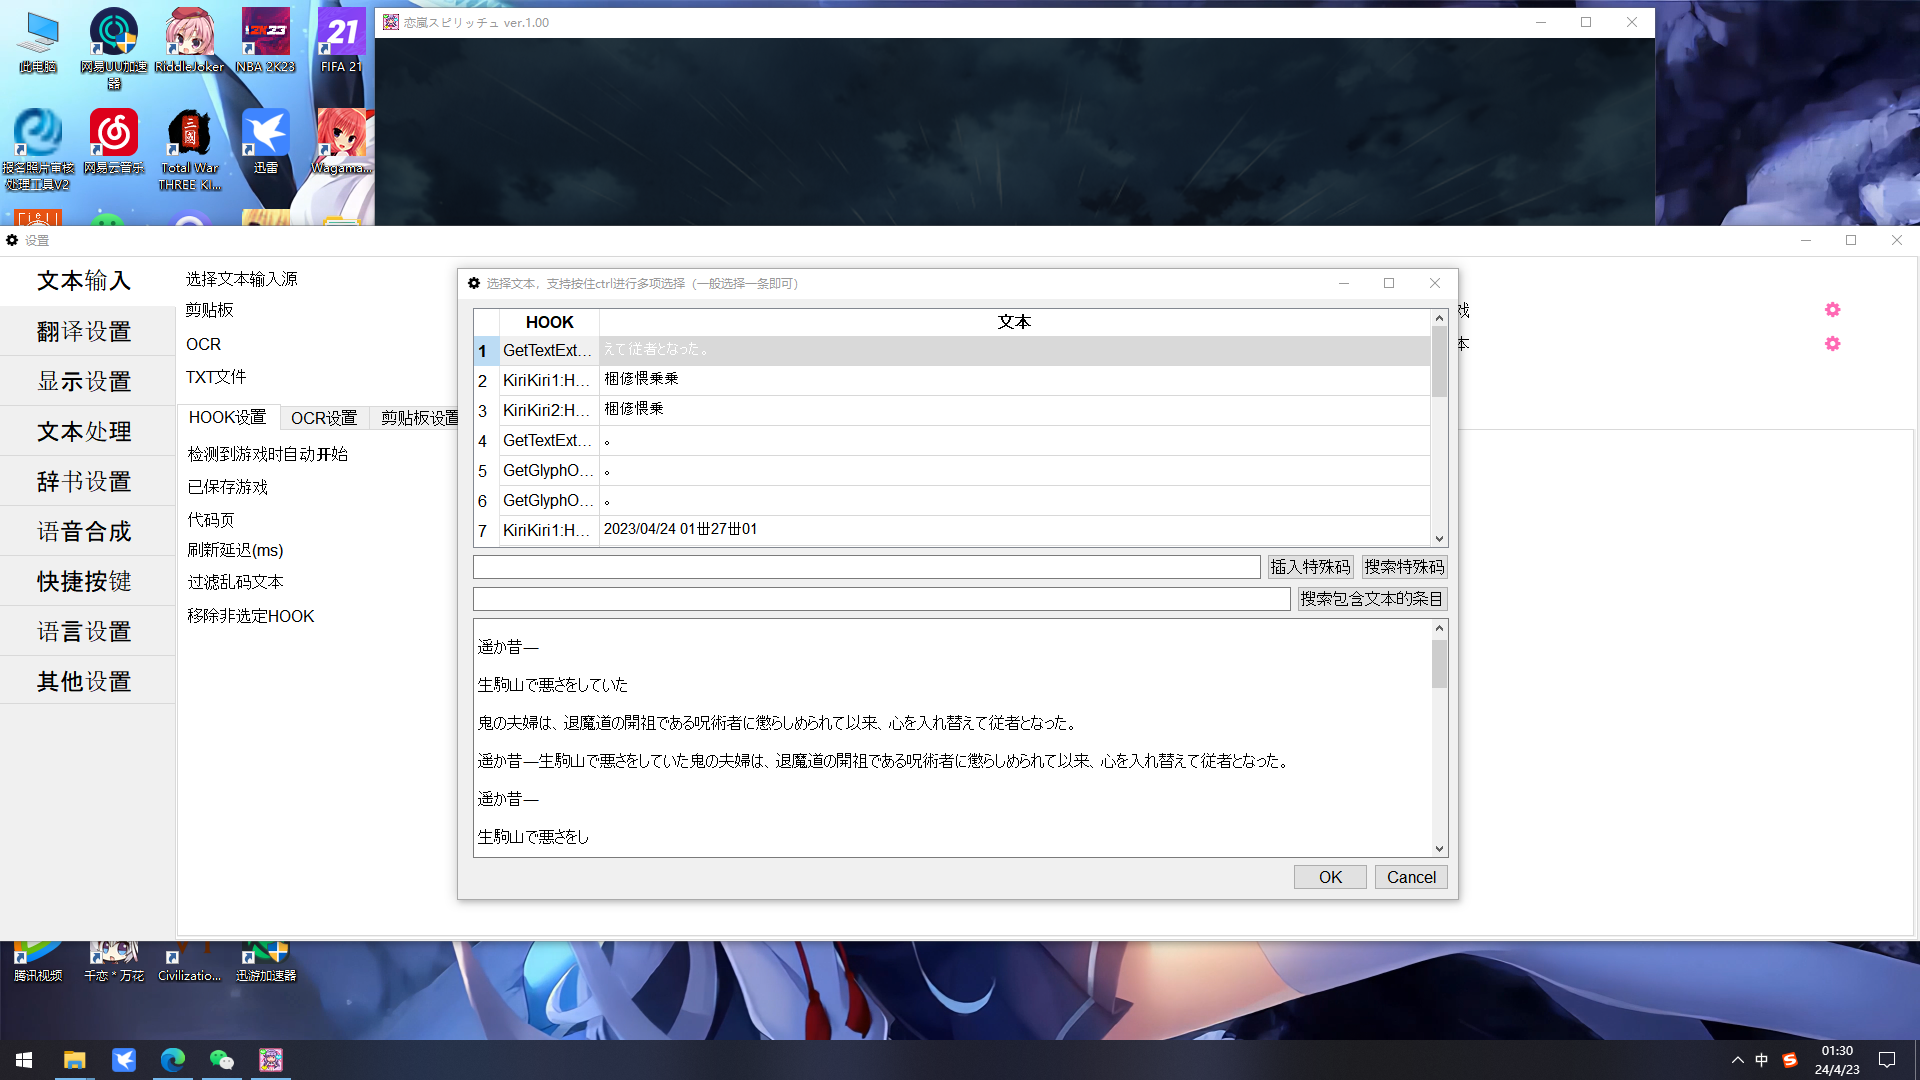Open Microsoft Edge from the taskbar
This screenshot has width=1920, height=1080.
[x=172, y=1059]
